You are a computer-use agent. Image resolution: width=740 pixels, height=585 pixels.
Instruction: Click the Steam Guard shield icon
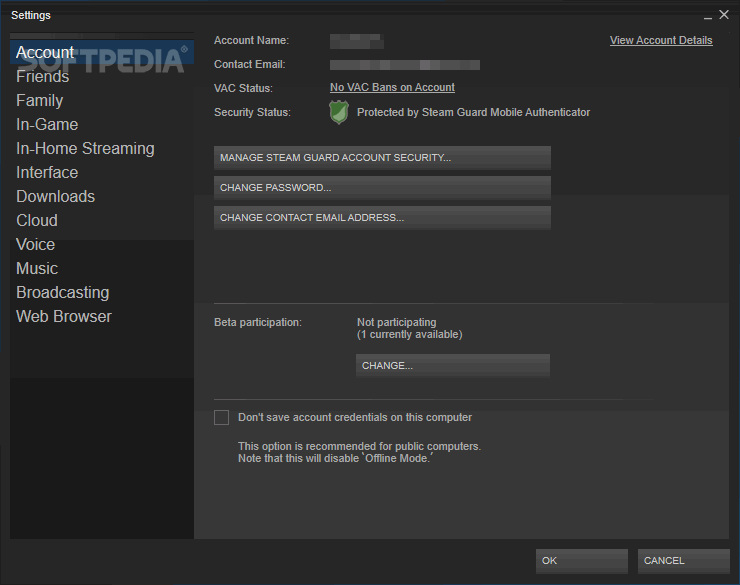339,112
